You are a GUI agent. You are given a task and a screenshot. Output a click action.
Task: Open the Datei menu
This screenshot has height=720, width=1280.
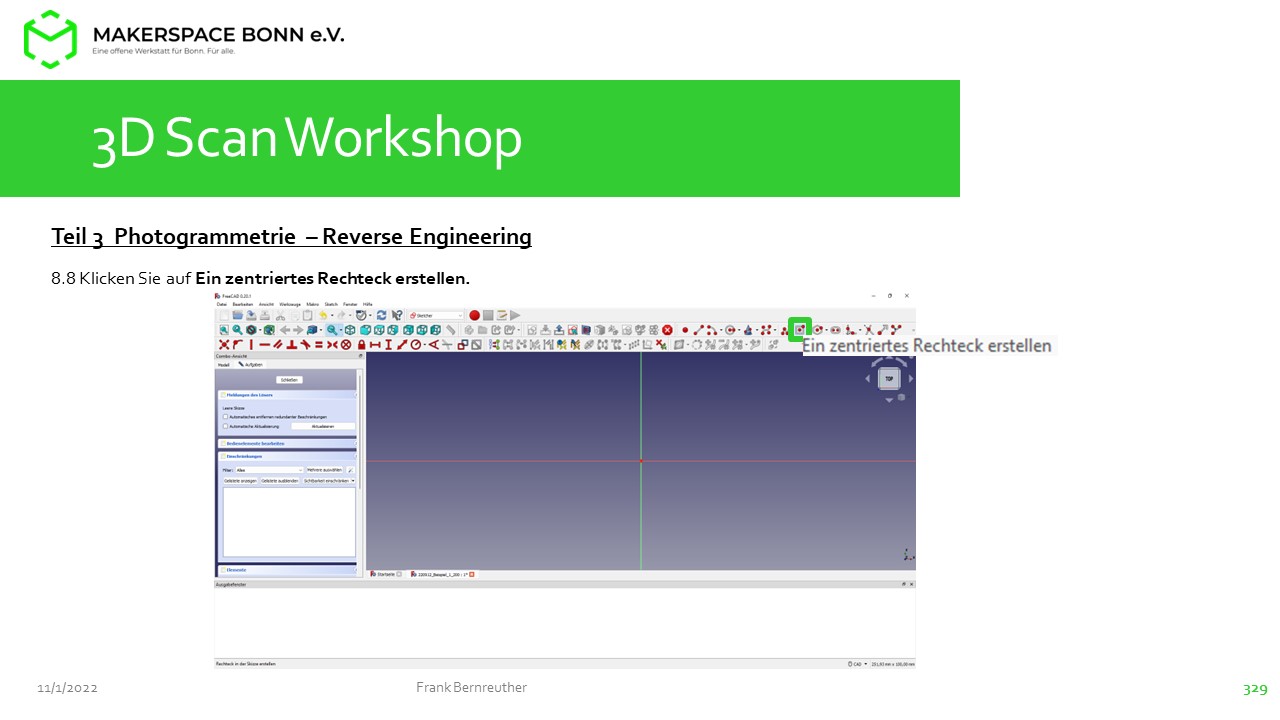(x=222, y=304)
